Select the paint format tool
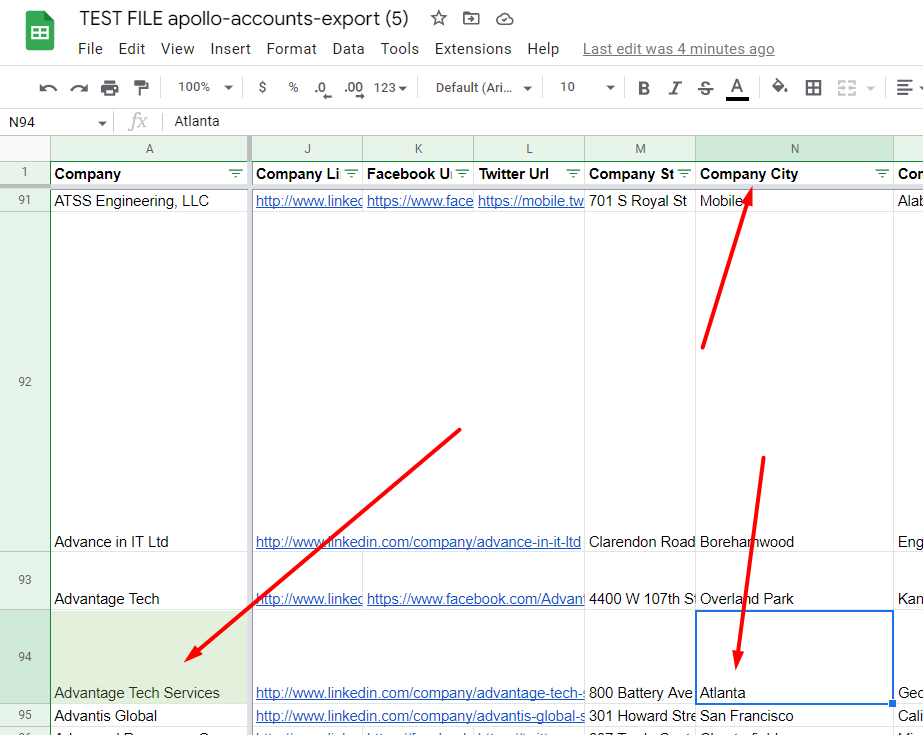Screen dimensions: 923x735 [x=140, y=87]
